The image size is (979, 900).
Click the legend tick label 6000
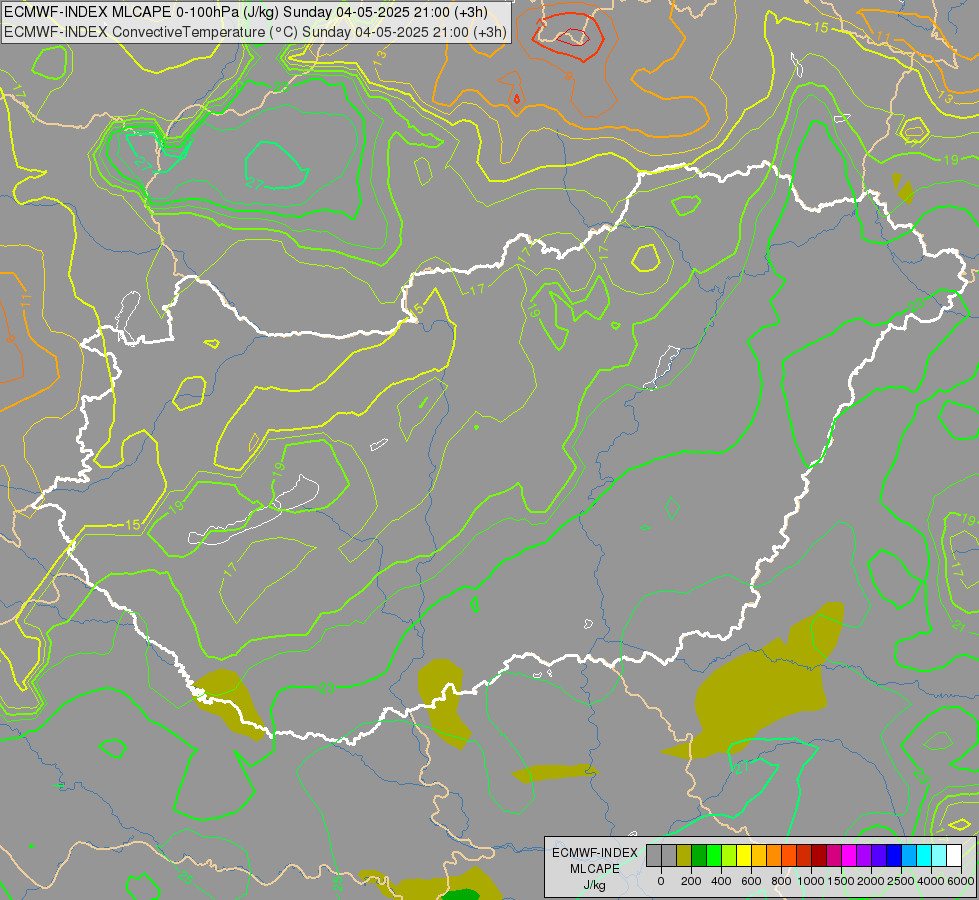coord(961,881)
